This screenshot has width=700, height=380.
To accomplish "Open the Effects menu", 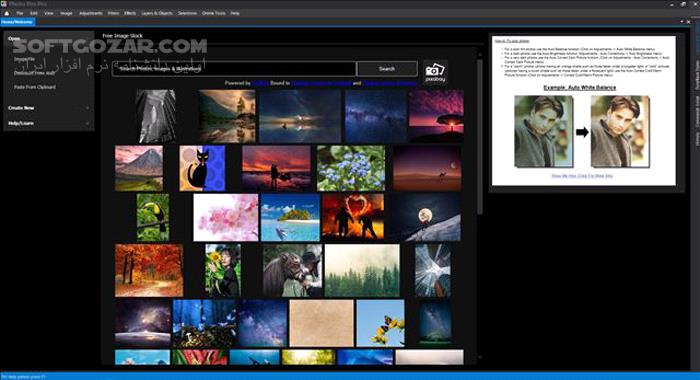I will tap(130, 13).
